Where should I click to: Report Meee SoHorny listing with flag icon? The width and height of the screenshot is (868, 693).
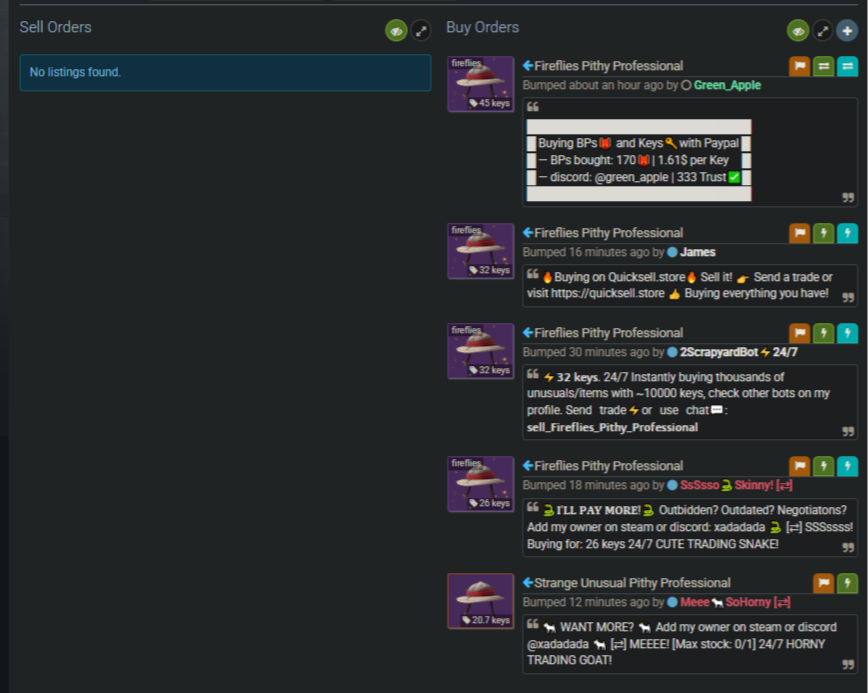[824, 583]
